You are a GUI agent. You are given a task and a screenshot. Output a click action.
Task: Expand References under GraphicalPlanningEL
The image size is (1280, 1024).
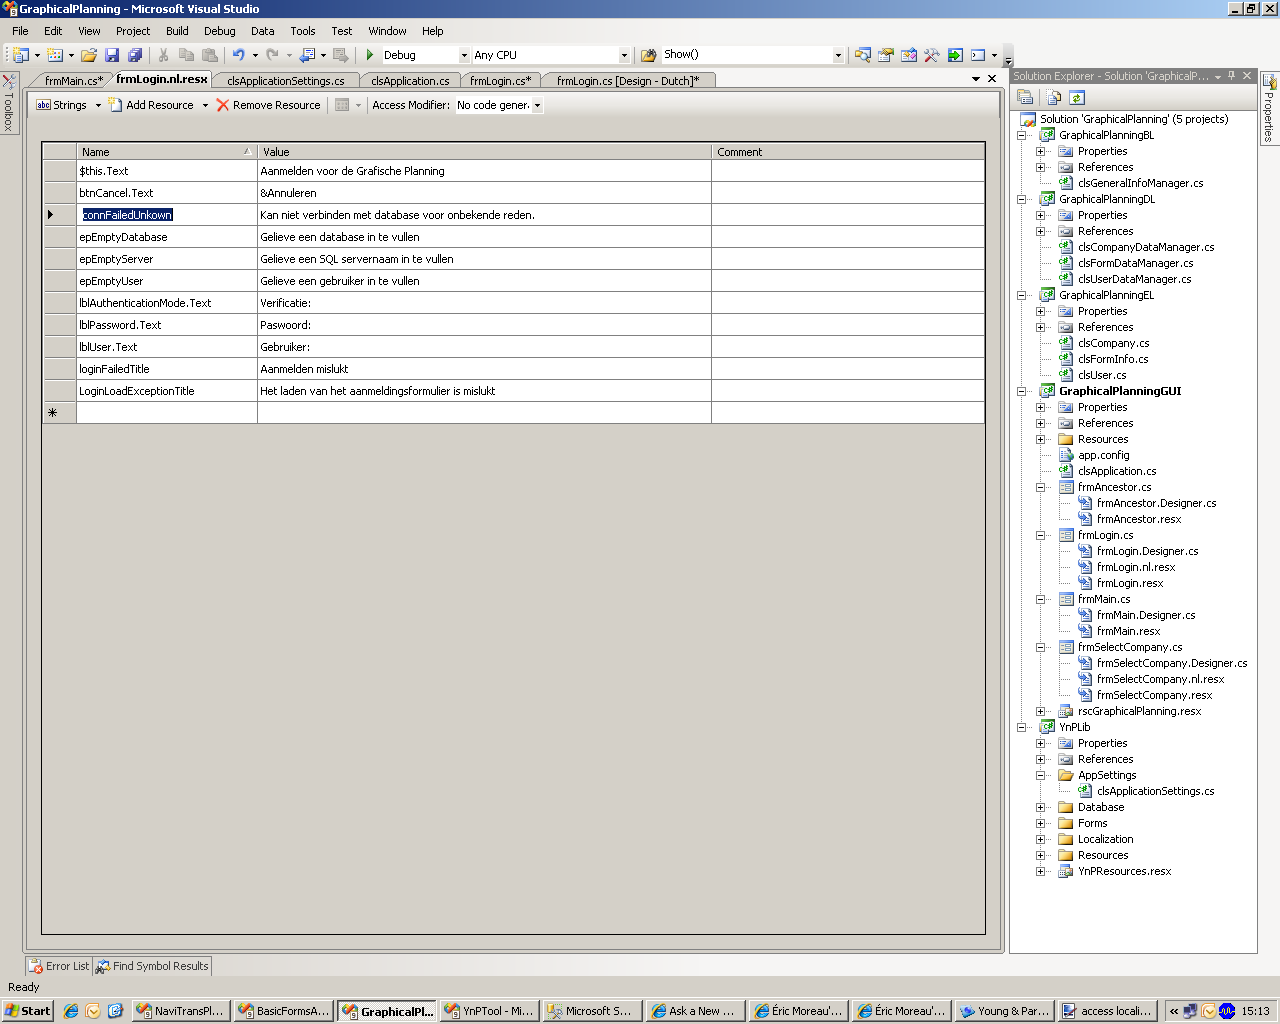tap(1041, 327)
